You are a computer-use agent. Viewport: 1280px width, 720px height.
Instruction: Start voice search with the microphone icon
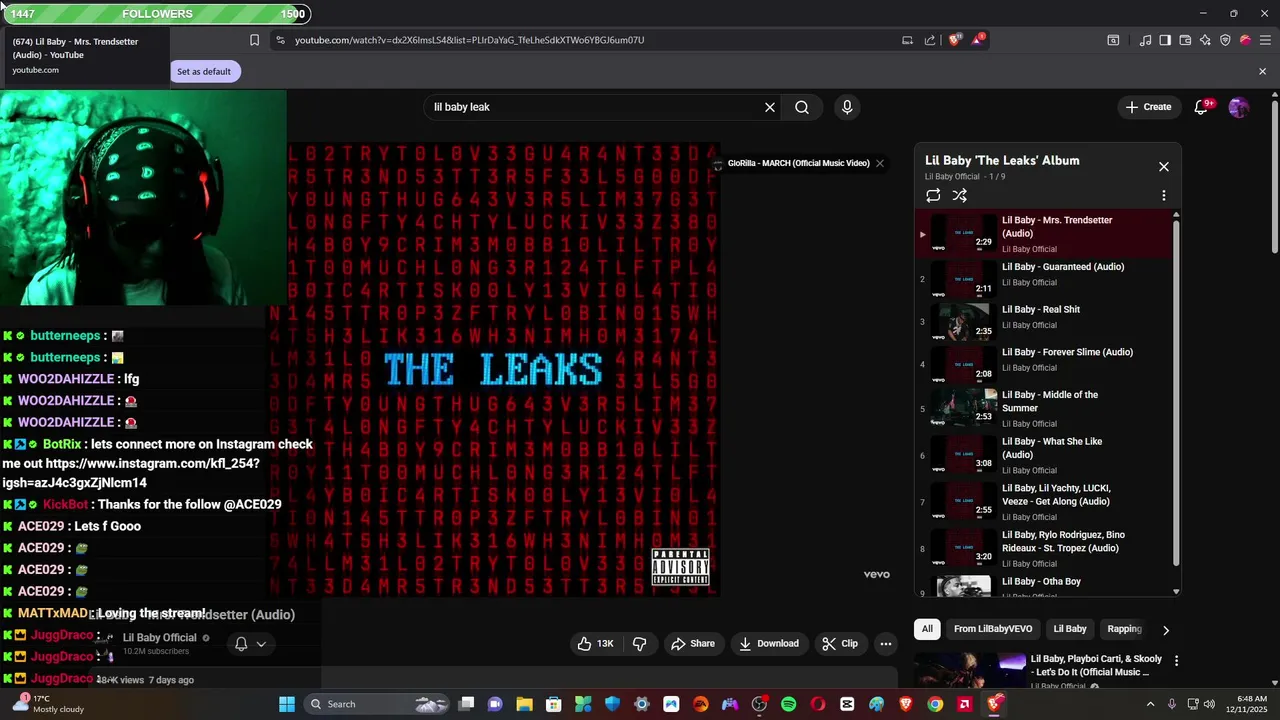(x=847, y=107)
